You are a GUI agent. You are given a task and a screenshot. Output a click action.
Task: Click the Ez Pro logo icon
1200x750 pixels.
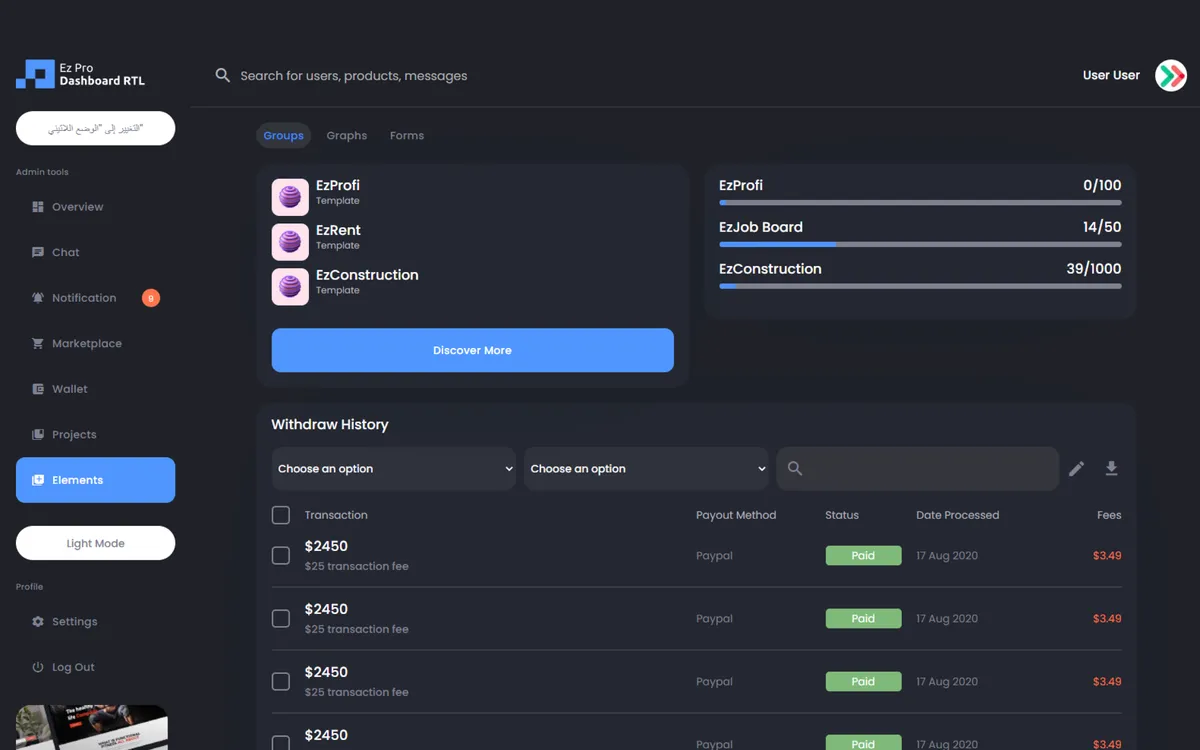(35, 74)
